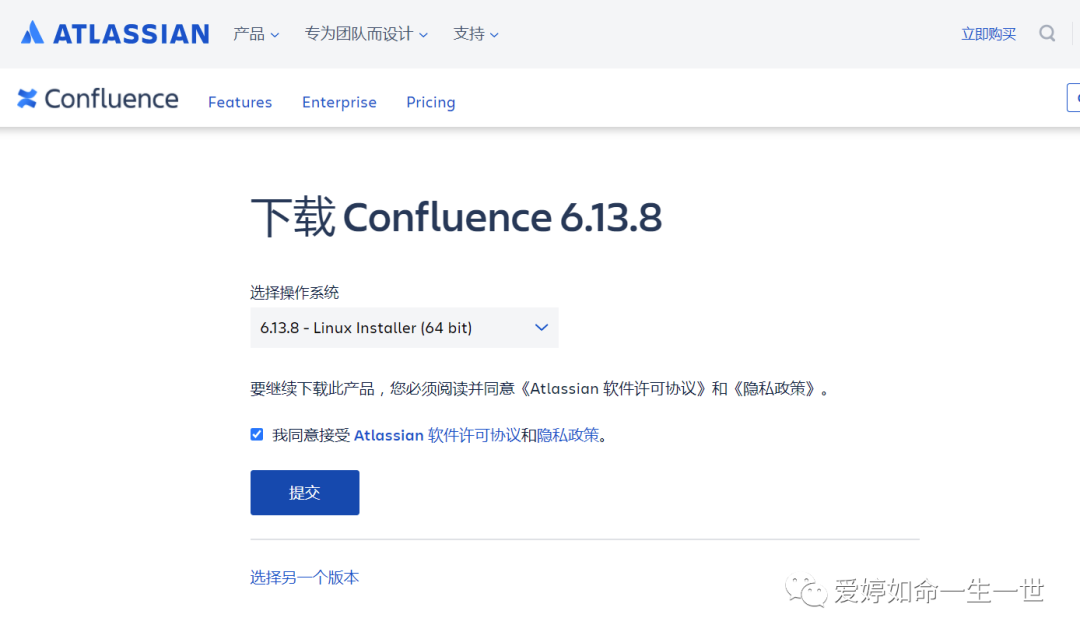Click the 选择操作系统 label
The width and height of the screenshot is (1080, 639).
[x=294, y=293]
